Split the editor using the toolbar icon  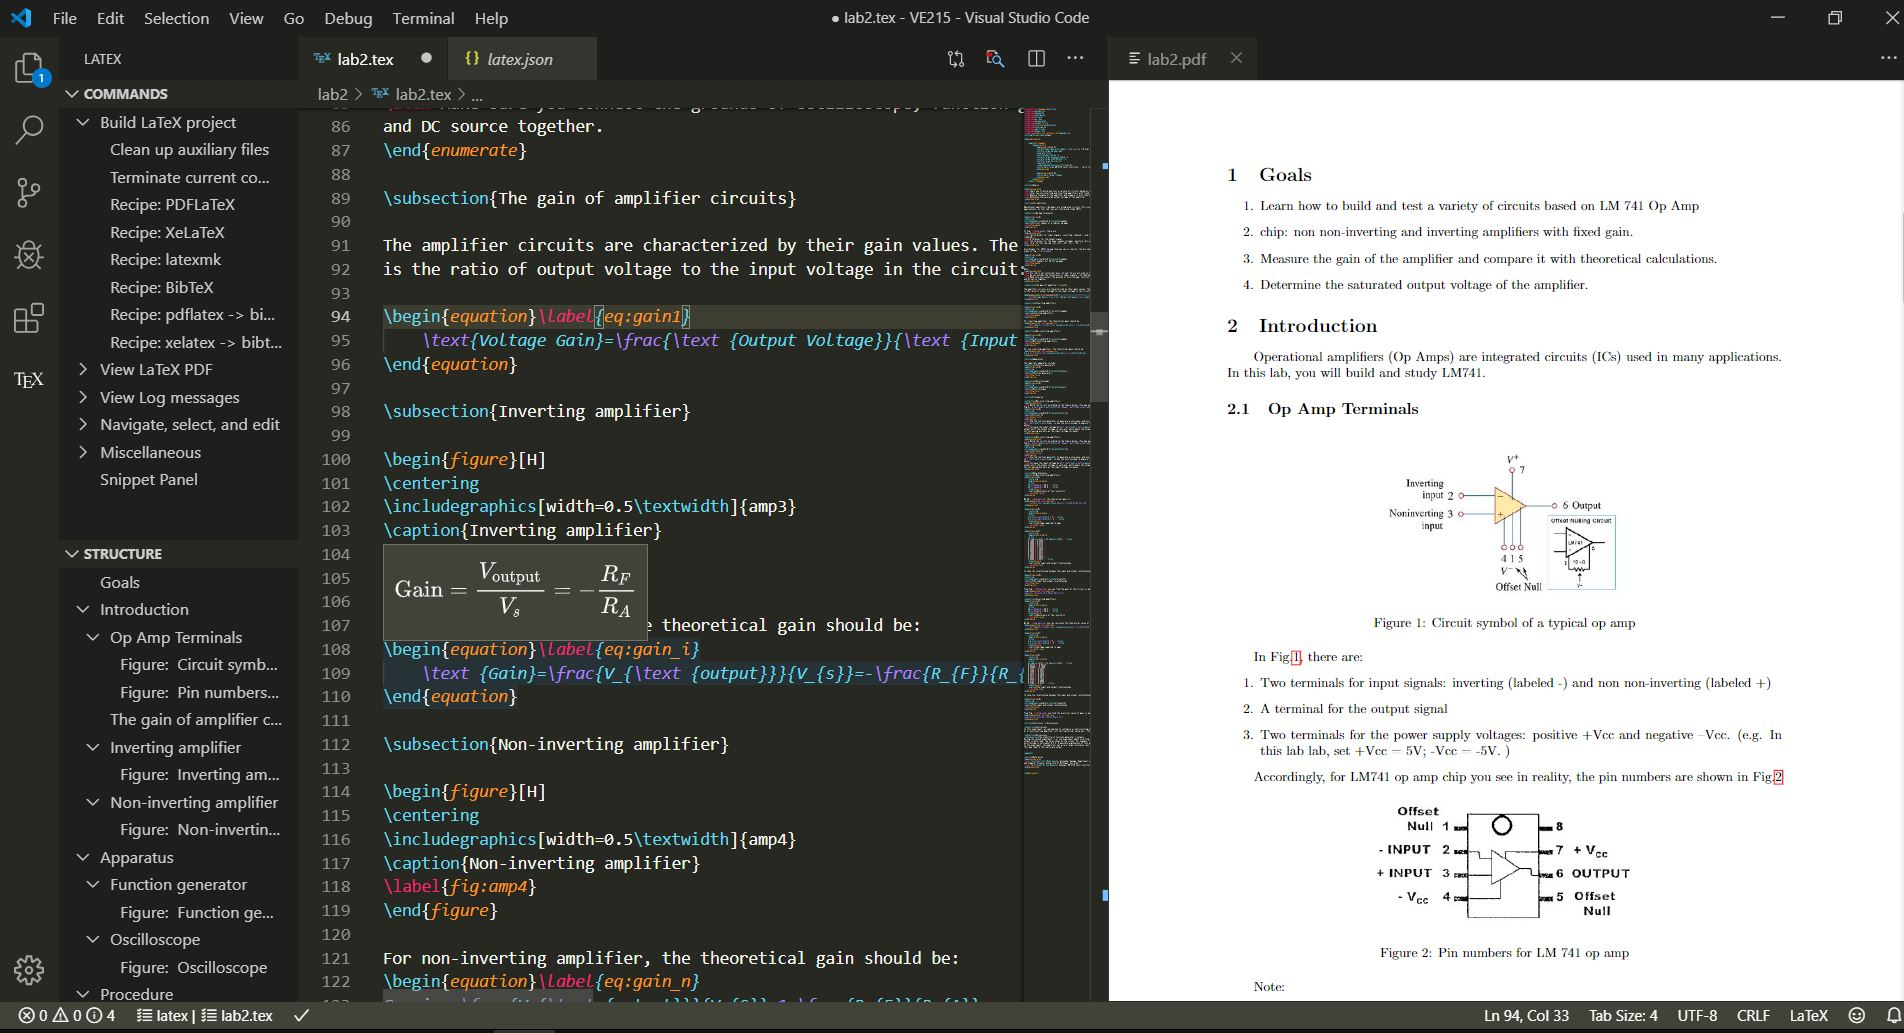click(x=1035, y=59)
